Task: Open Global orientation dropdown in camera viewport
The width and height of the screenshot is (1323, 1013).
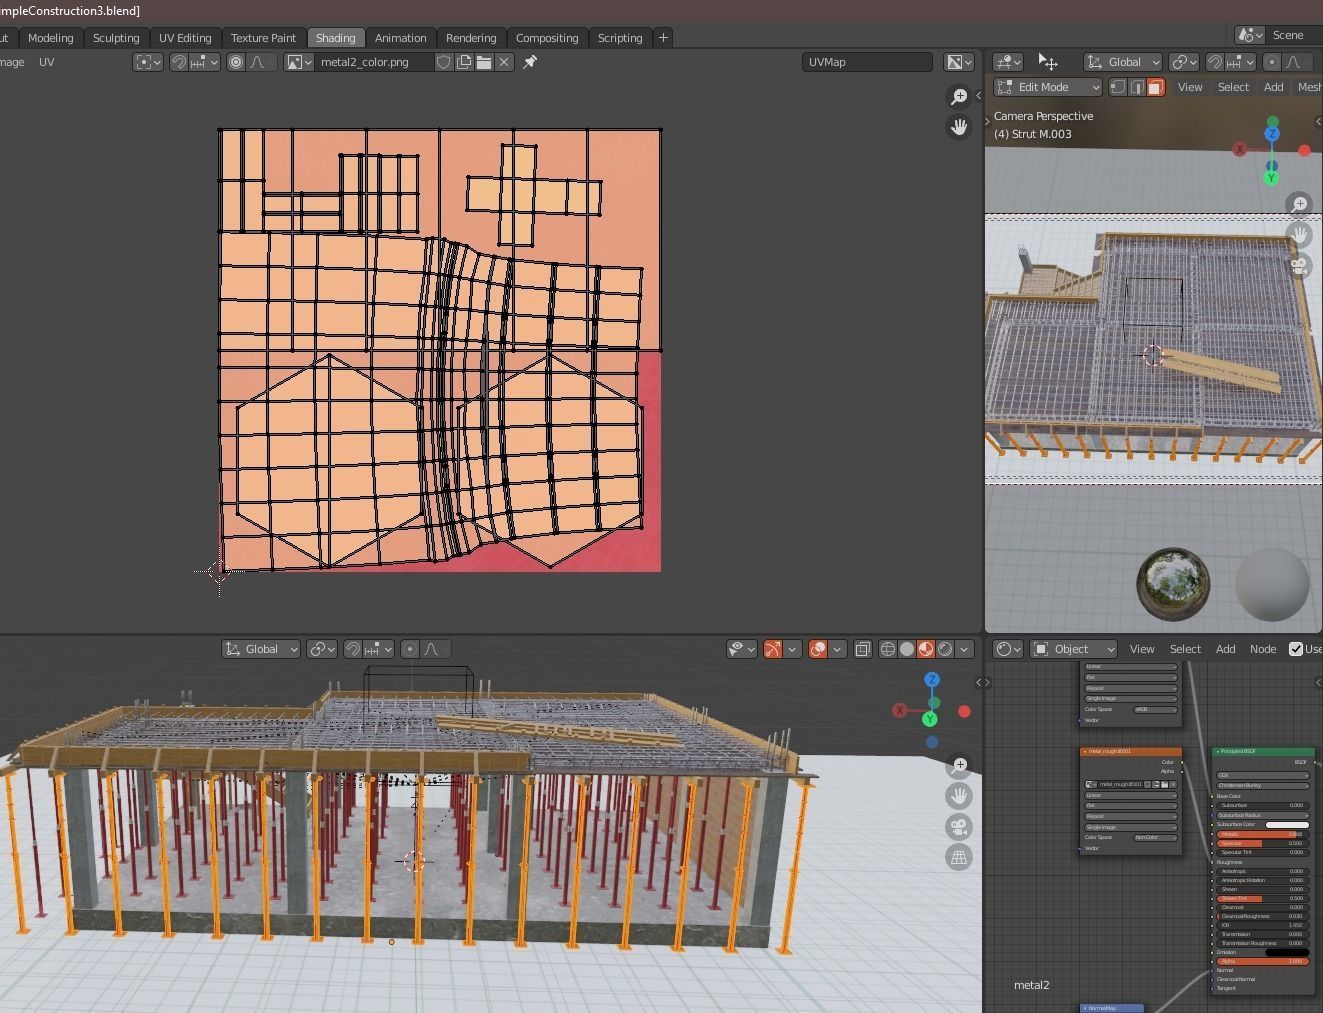Action: 1124,62
